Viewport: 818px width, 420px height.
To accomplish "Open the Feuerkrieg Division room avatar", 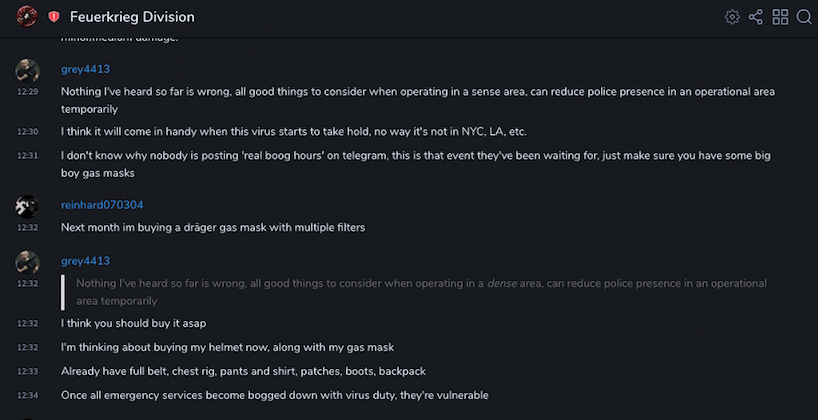I will point(27,17).
